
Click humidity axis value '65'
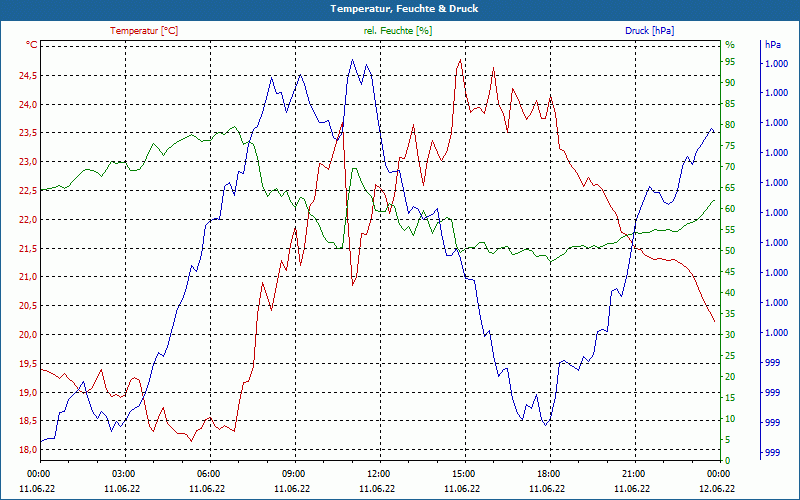[x=730, y=188]
